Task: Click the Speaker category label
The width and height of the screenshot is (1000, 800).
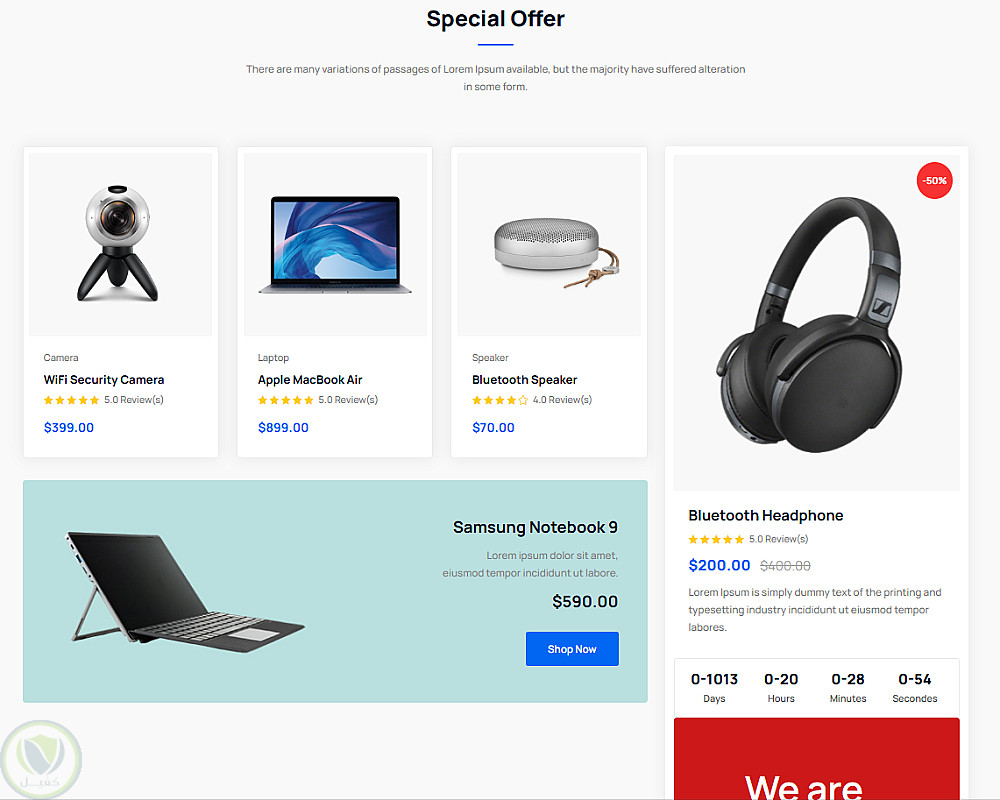Action: coord(490,358)
